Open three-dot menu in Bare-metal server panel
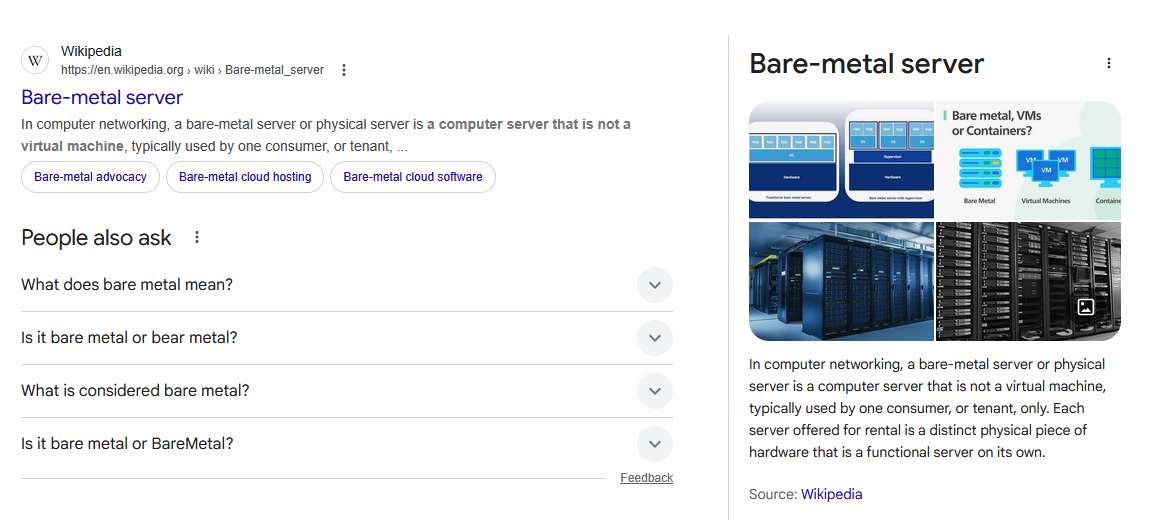 pos(1109,63)
